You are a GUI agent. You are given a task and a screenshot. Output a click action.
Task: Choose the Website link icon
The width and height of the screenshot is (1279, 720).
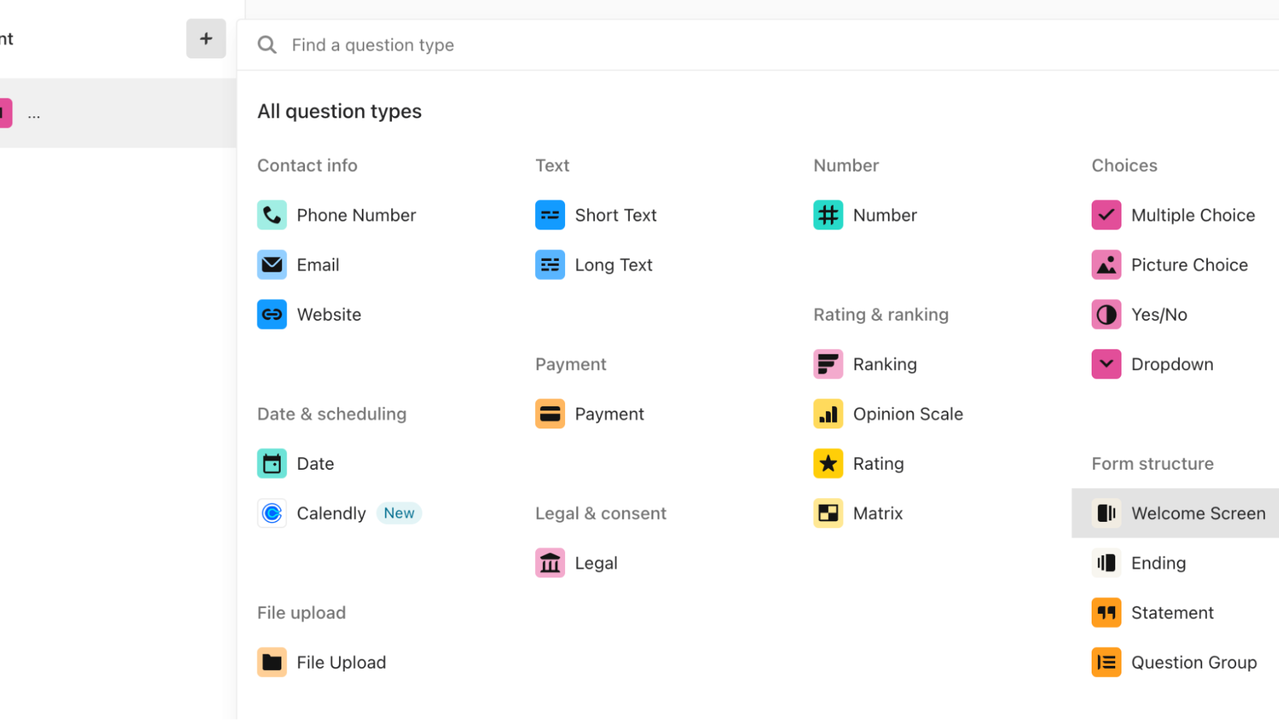click(x=272, y=314)
